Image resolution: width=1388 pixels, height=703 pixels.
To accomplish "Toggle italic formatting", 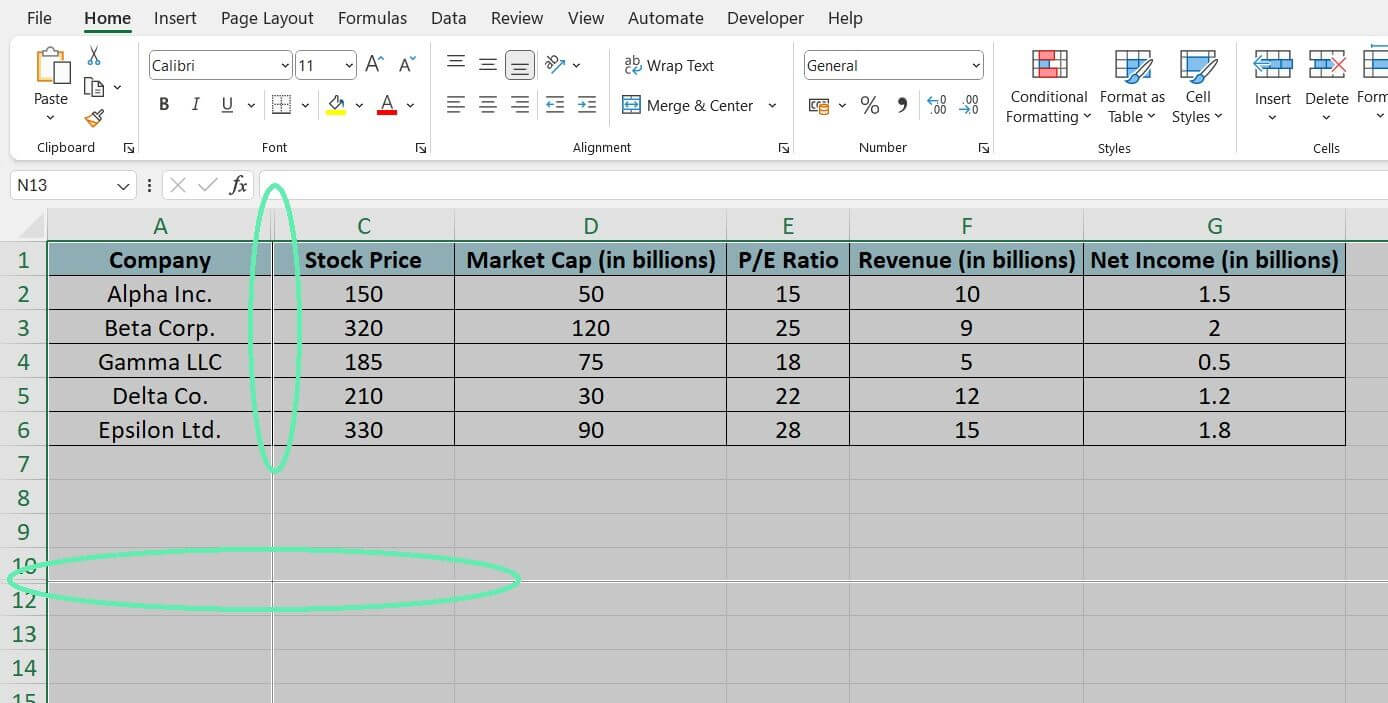I will (x=196, y=104).
